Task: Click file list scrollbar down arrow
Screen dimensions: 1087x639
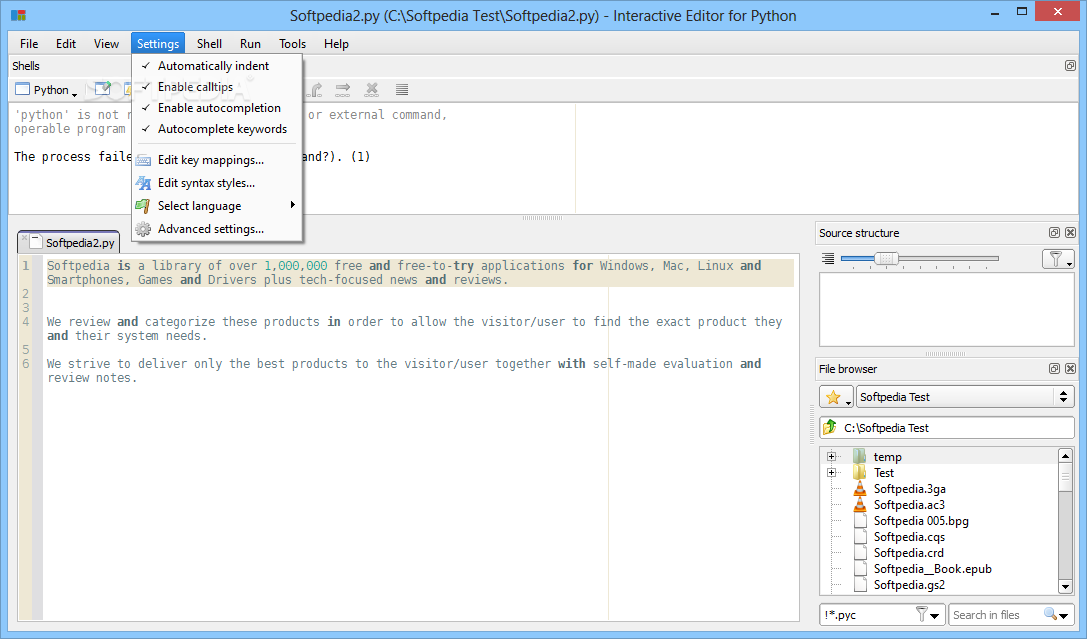Action: point(1066,586)
